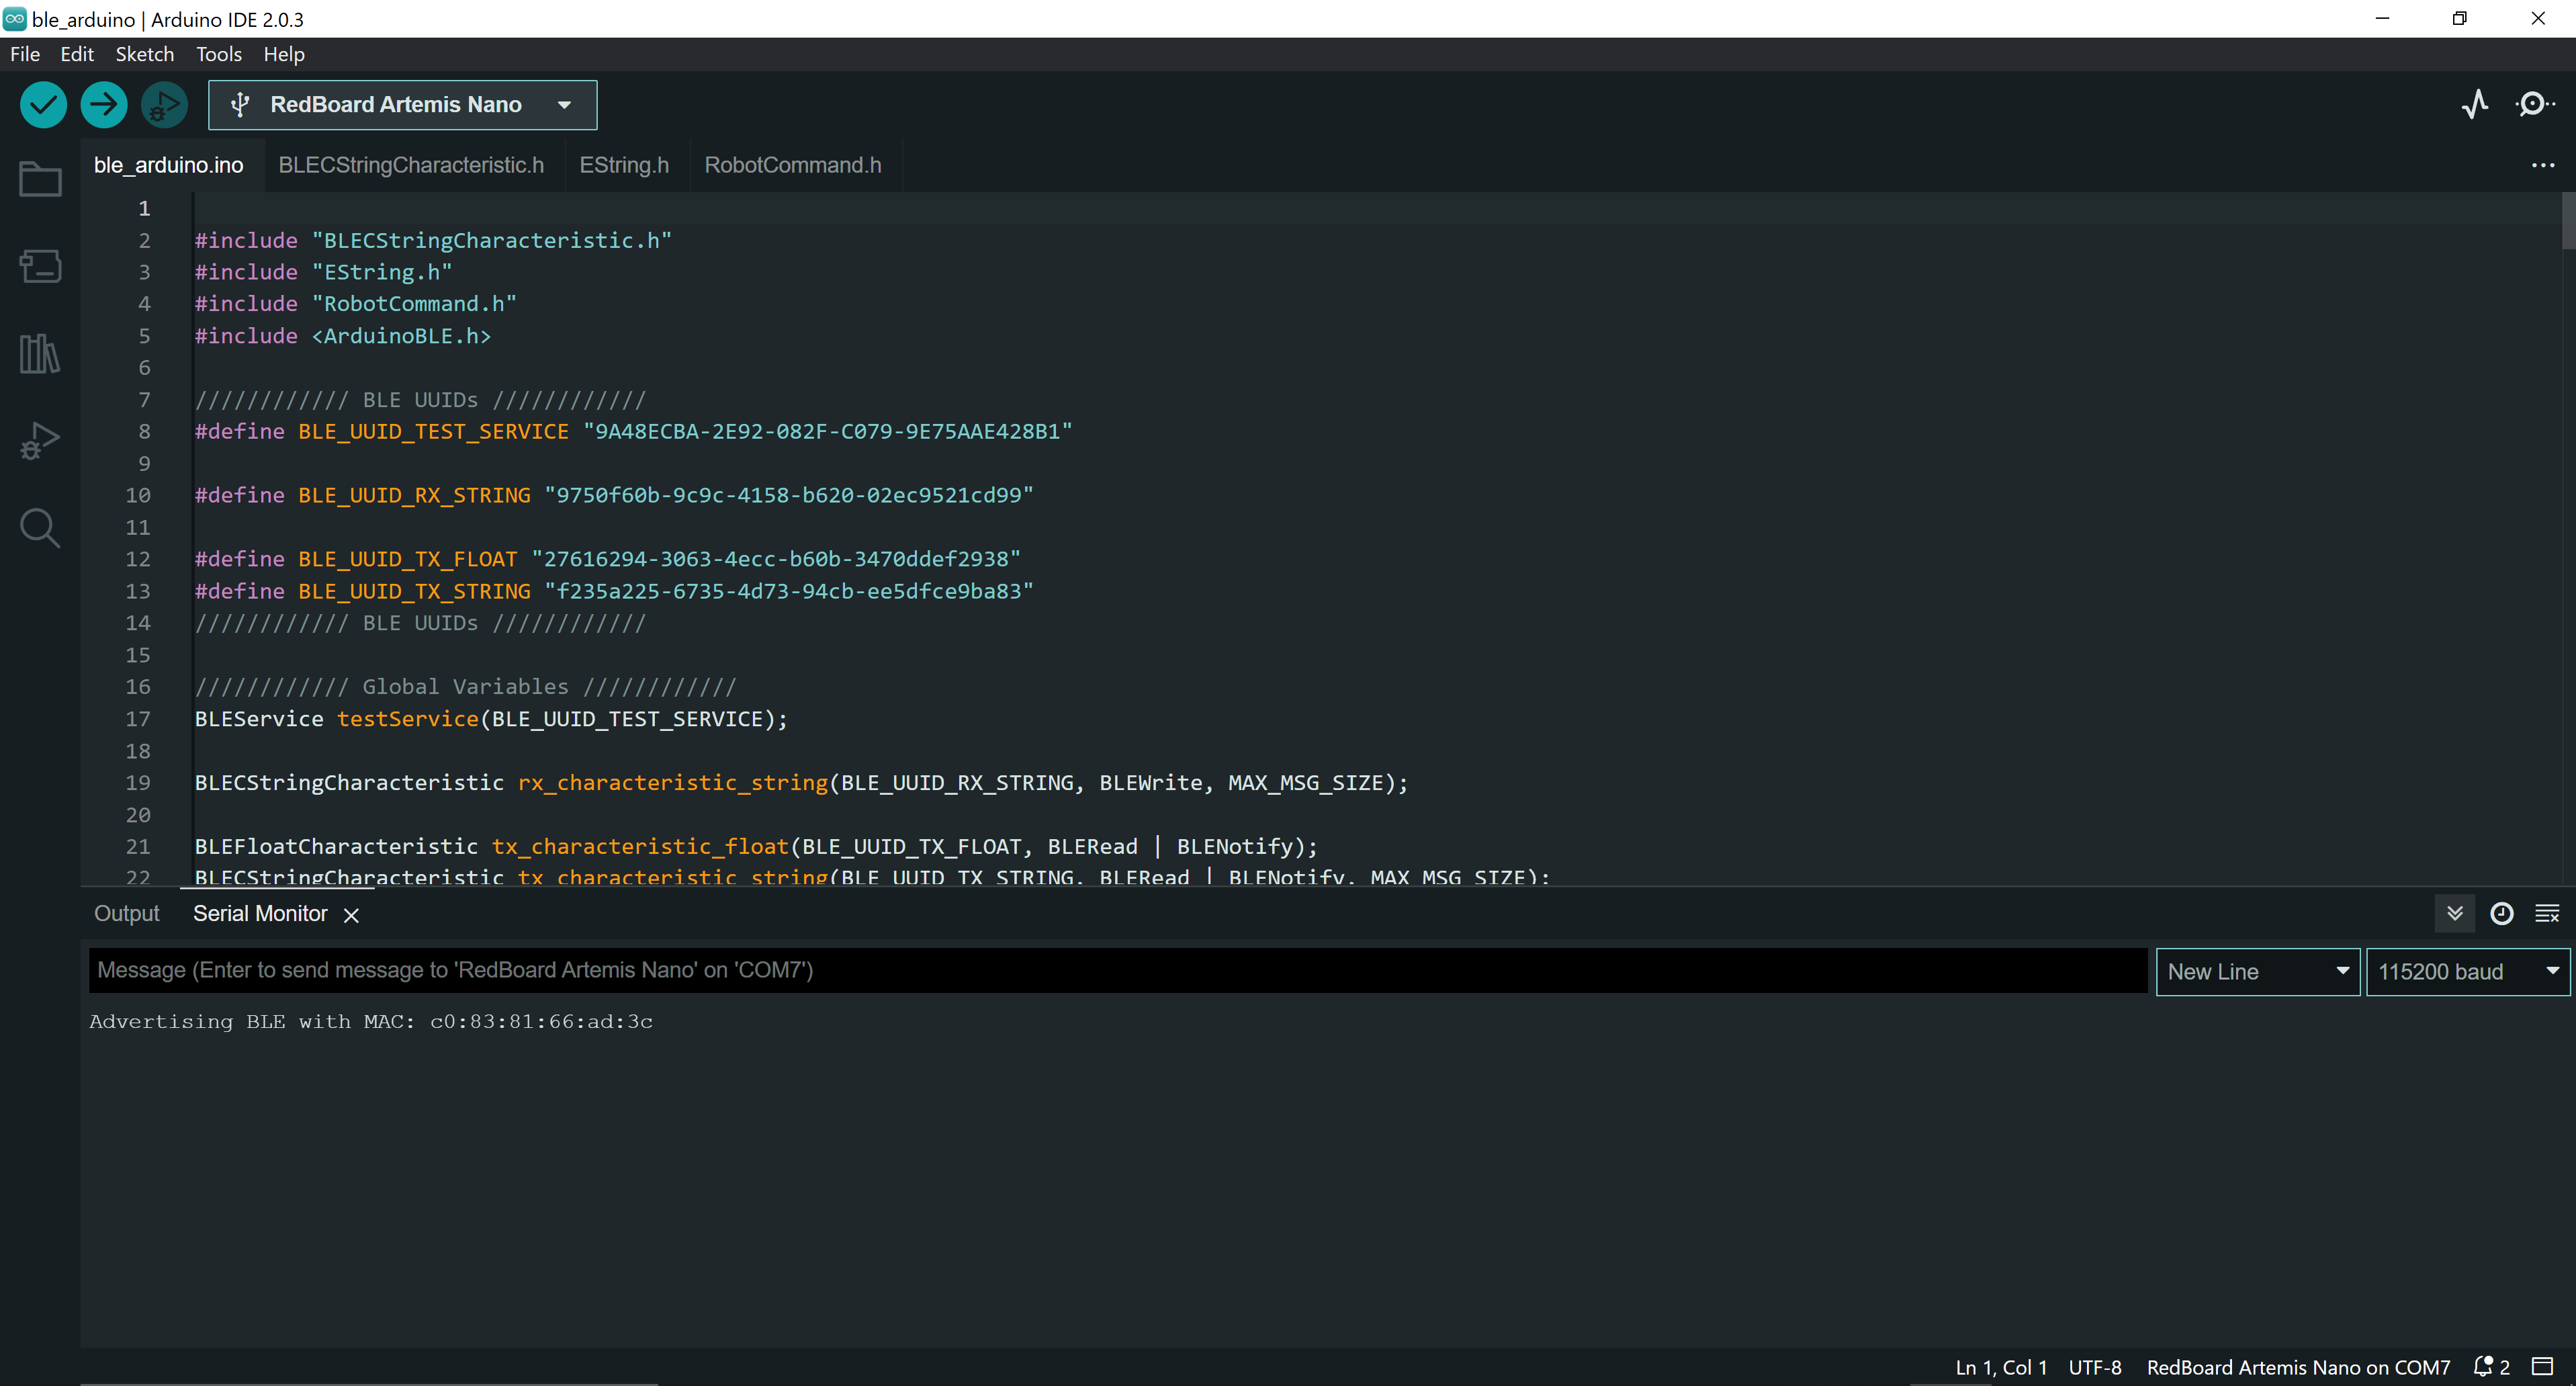
Task: Click the #include <ArduinoBLE.h> line
Action: click(342, 336)
